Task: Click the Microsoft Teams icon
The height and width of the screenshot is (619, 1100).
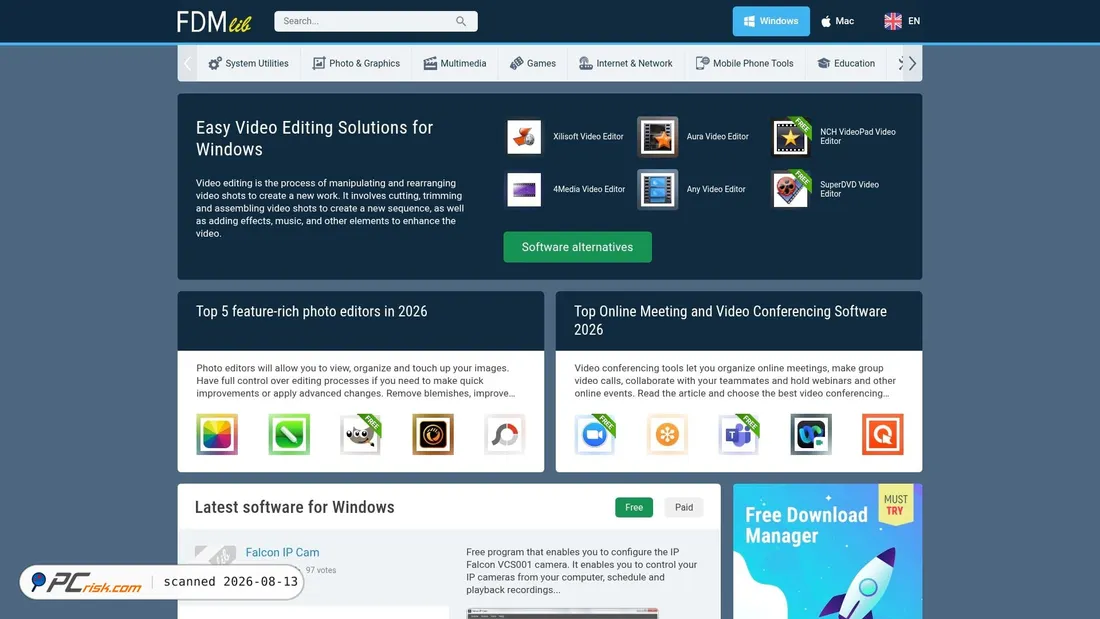Action: pos(739,434)
